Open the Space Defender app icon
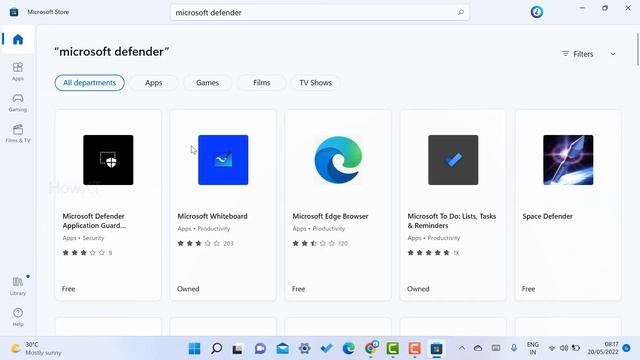640x360 pixels. (x=568, y=160)
